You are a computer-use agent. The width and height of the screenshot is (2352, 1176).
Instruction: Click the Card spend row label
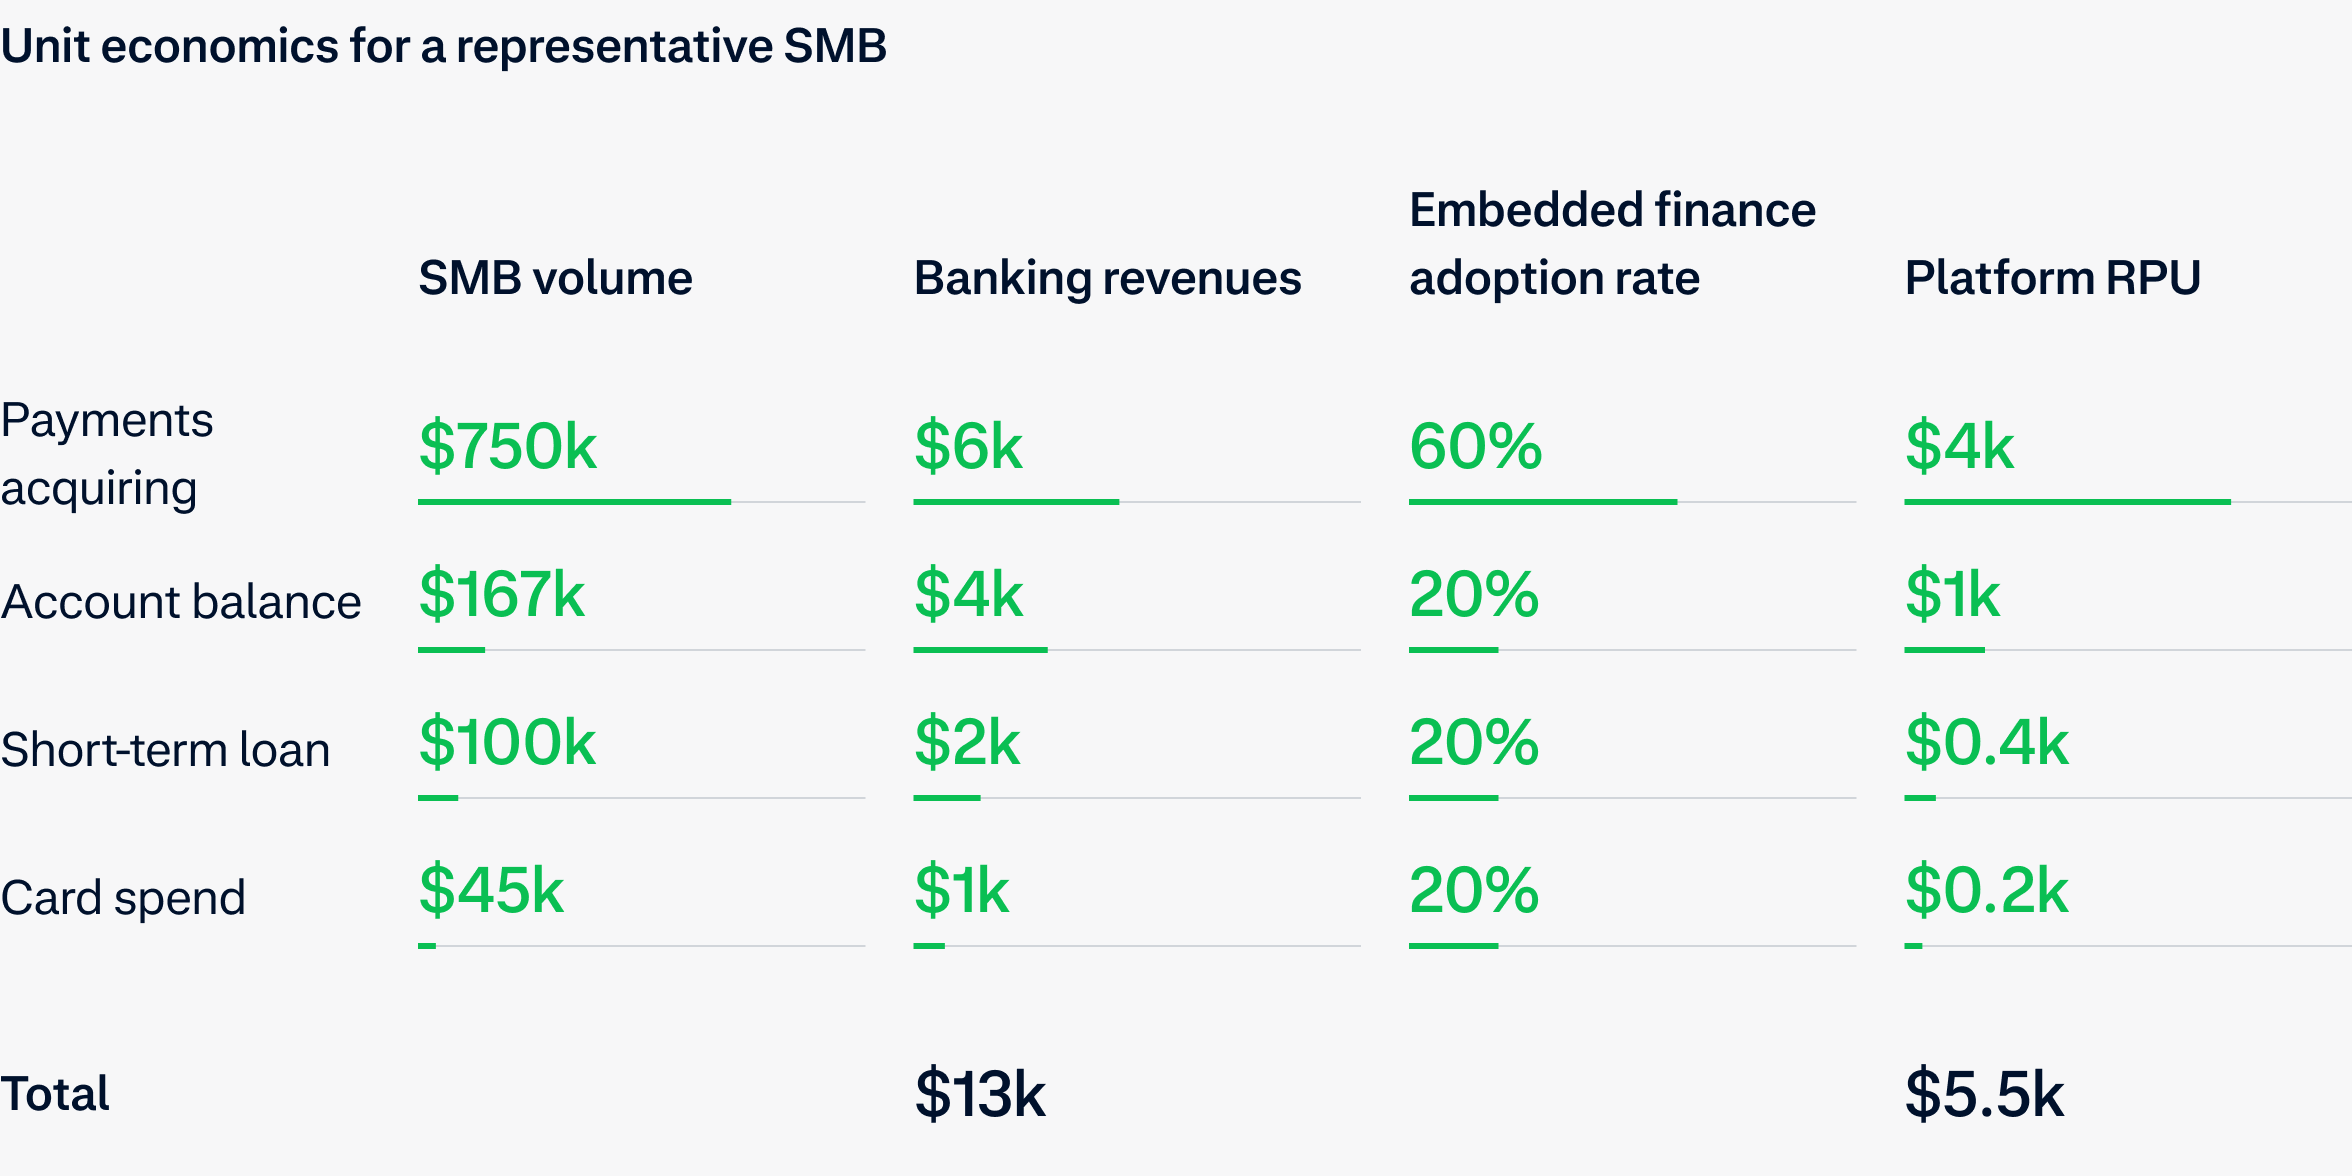coord(123,898)
